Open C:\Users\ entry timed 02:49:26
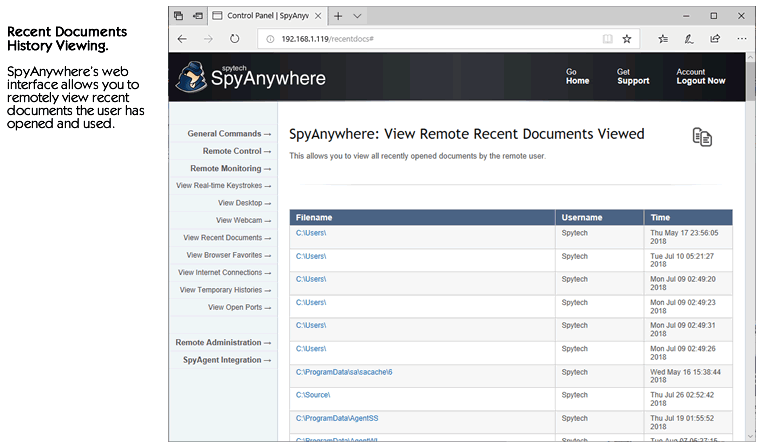Viewport: 761px width, 445px height. 311,348
